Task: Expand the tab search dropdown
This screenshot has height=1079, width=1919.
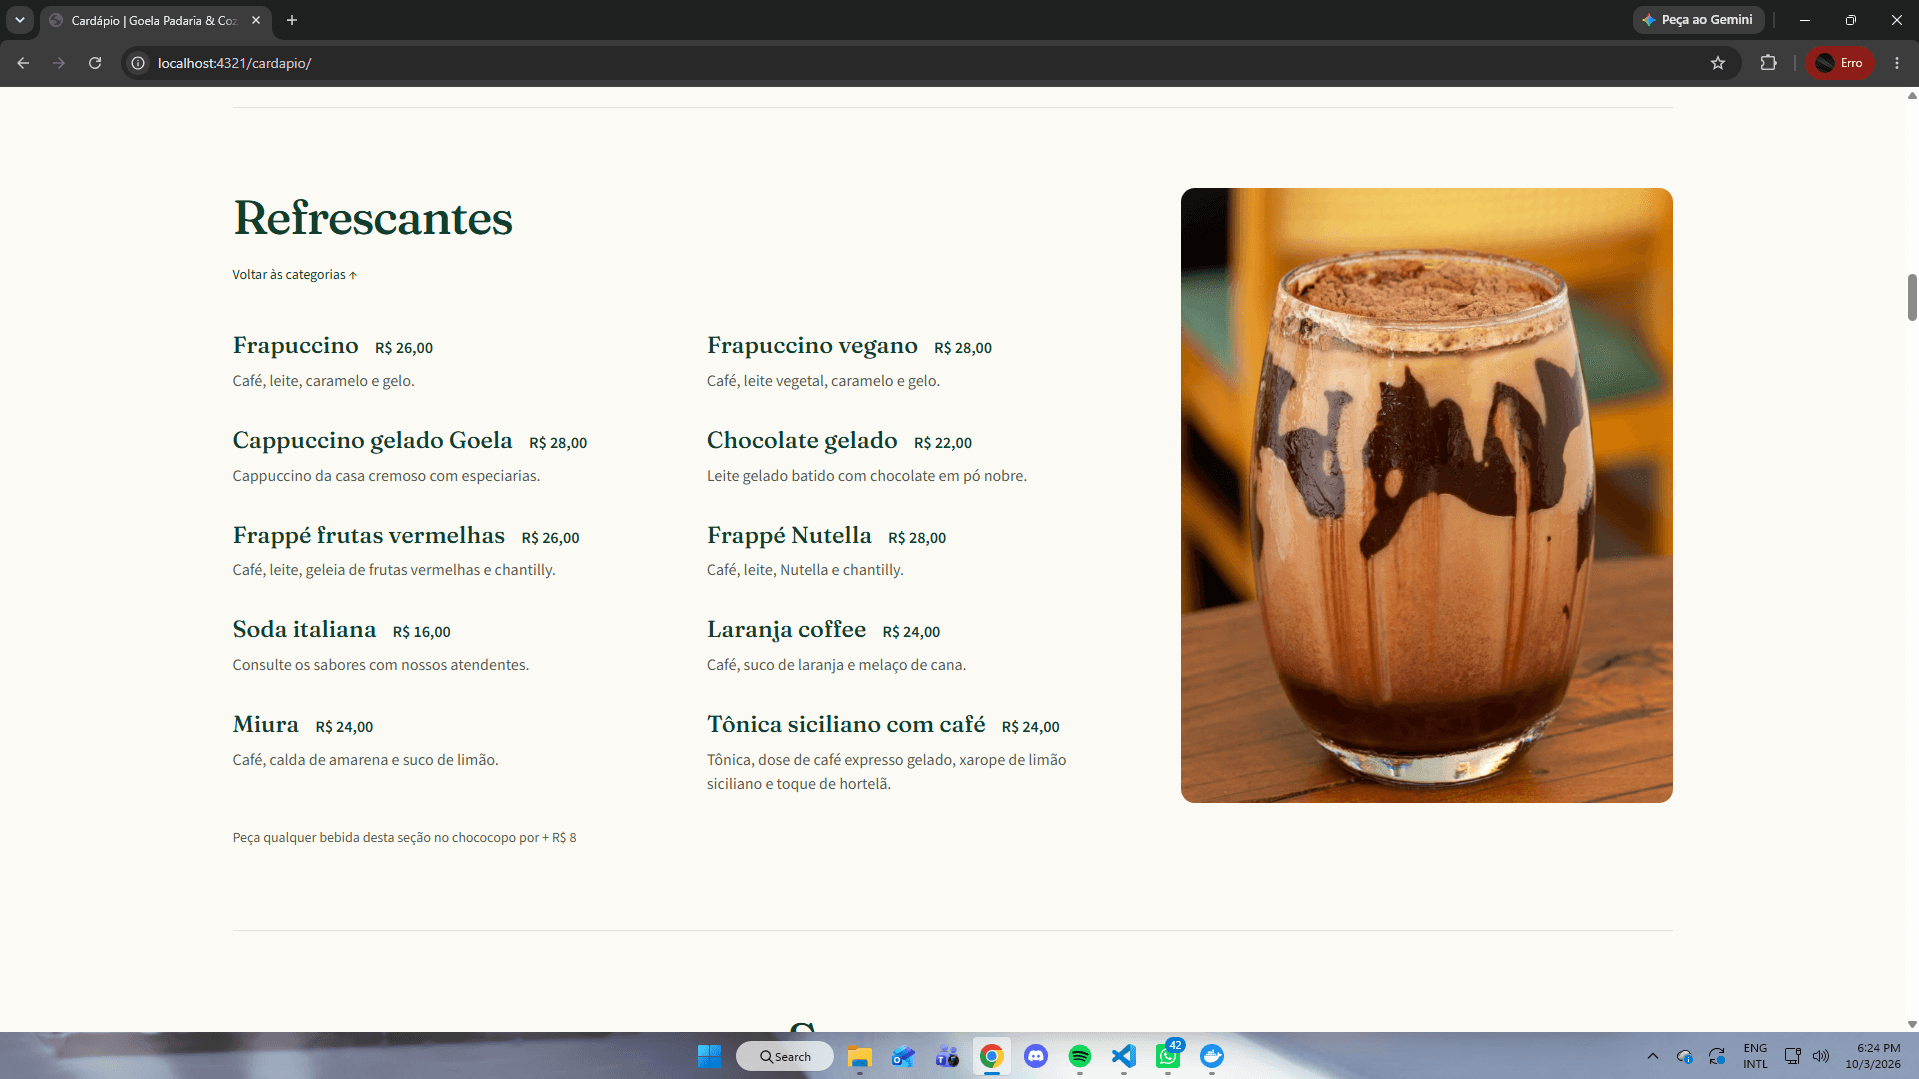Action: click(19, 20)
